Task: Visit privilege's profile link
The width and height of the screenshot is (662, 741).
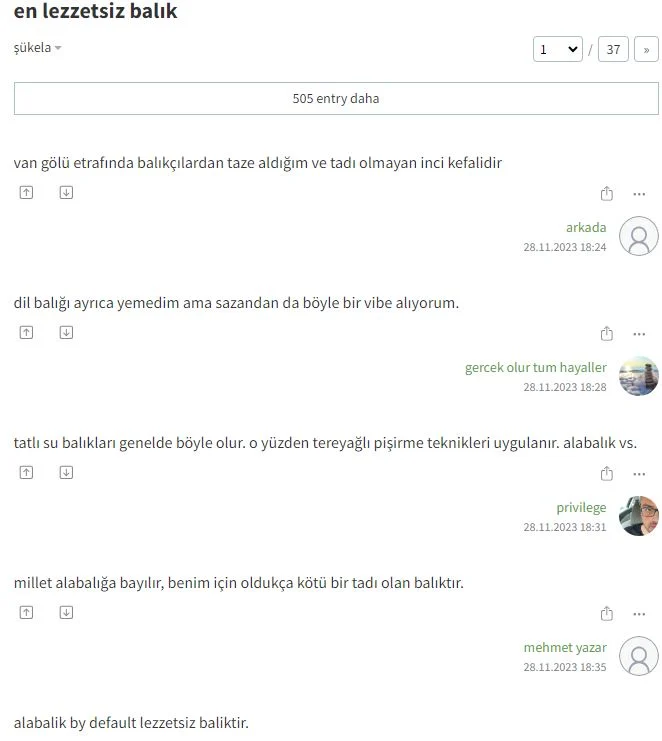Action: coord(581,507)
